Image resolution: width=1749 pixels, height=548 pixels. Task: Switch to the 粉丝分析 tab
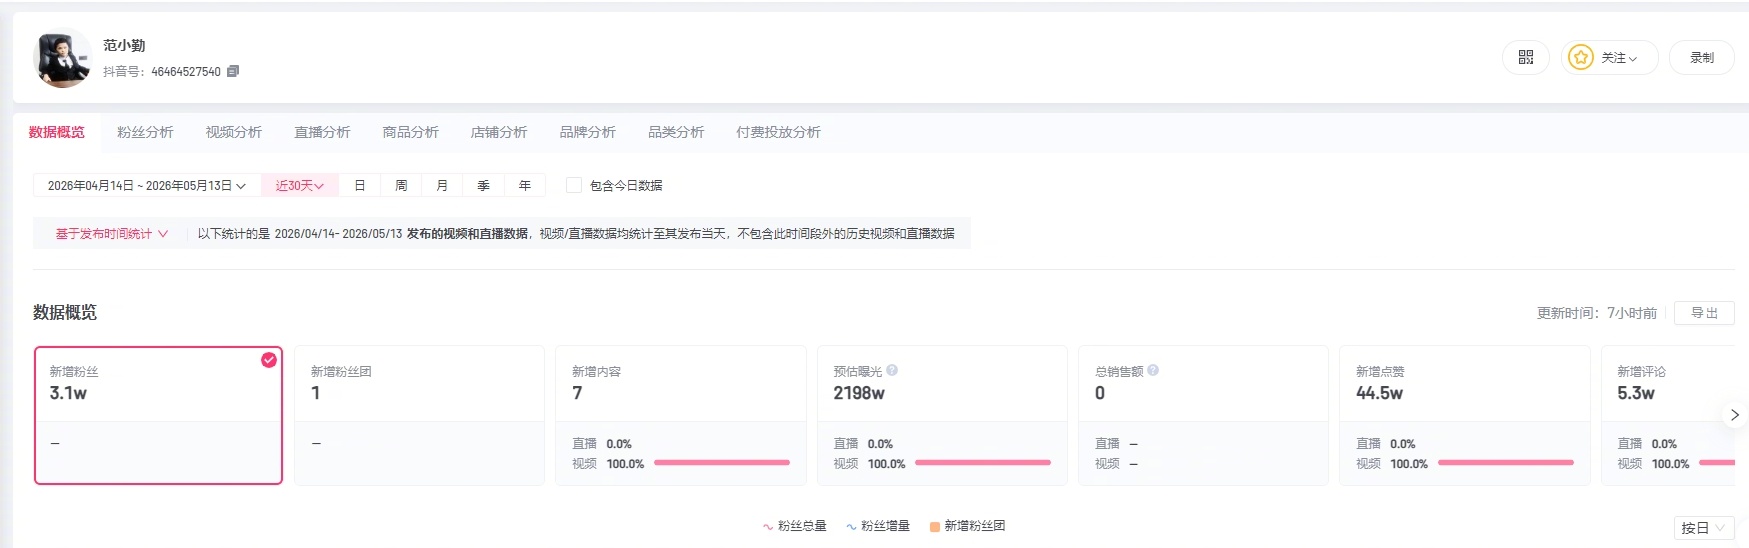(x=145, y=132)
